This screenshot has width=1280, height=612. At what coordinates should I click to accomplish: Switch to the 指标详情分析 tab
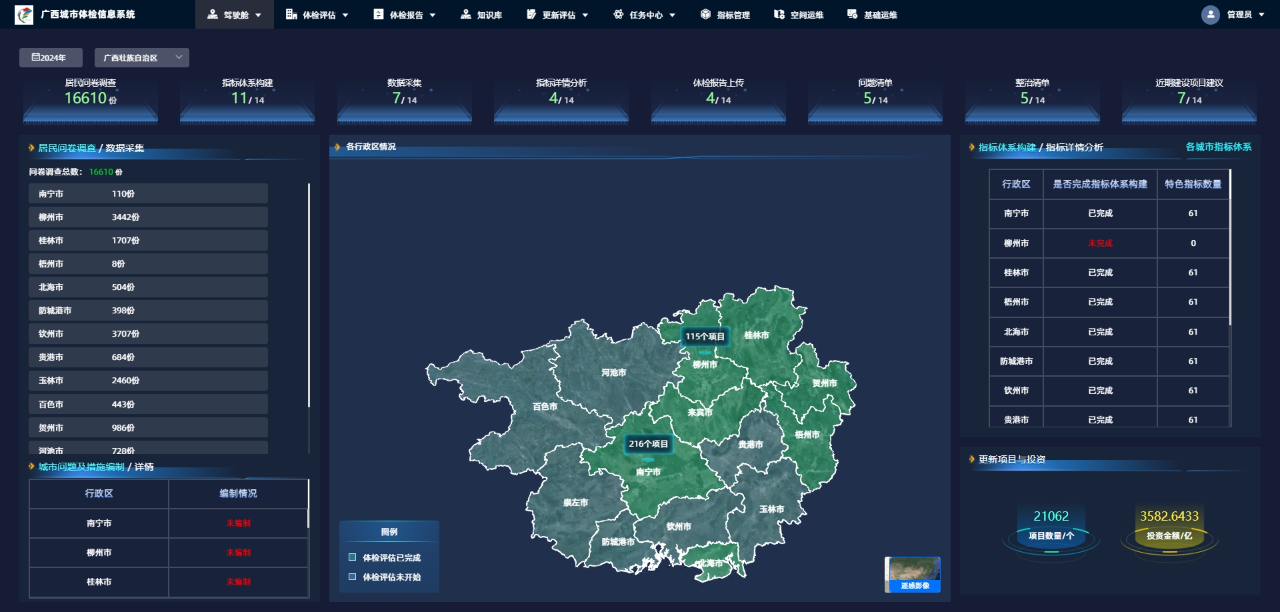[1075, 148]
